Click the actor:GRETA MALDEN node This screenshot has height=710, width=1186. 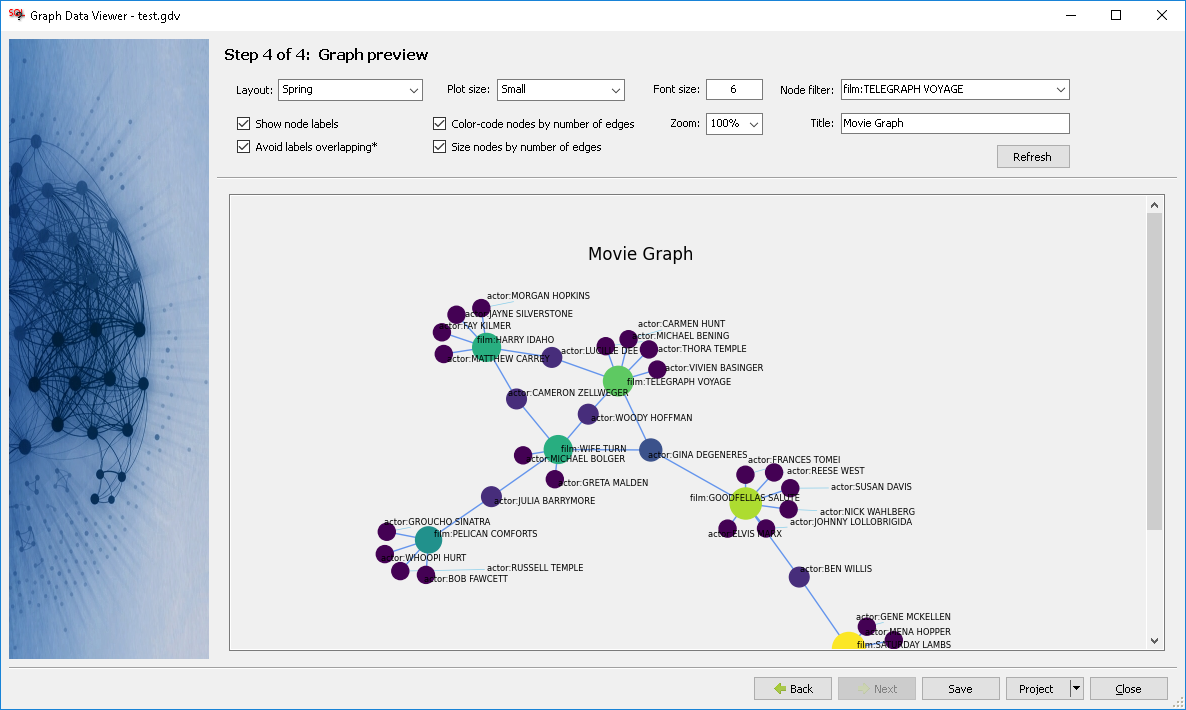click(554, 479)
